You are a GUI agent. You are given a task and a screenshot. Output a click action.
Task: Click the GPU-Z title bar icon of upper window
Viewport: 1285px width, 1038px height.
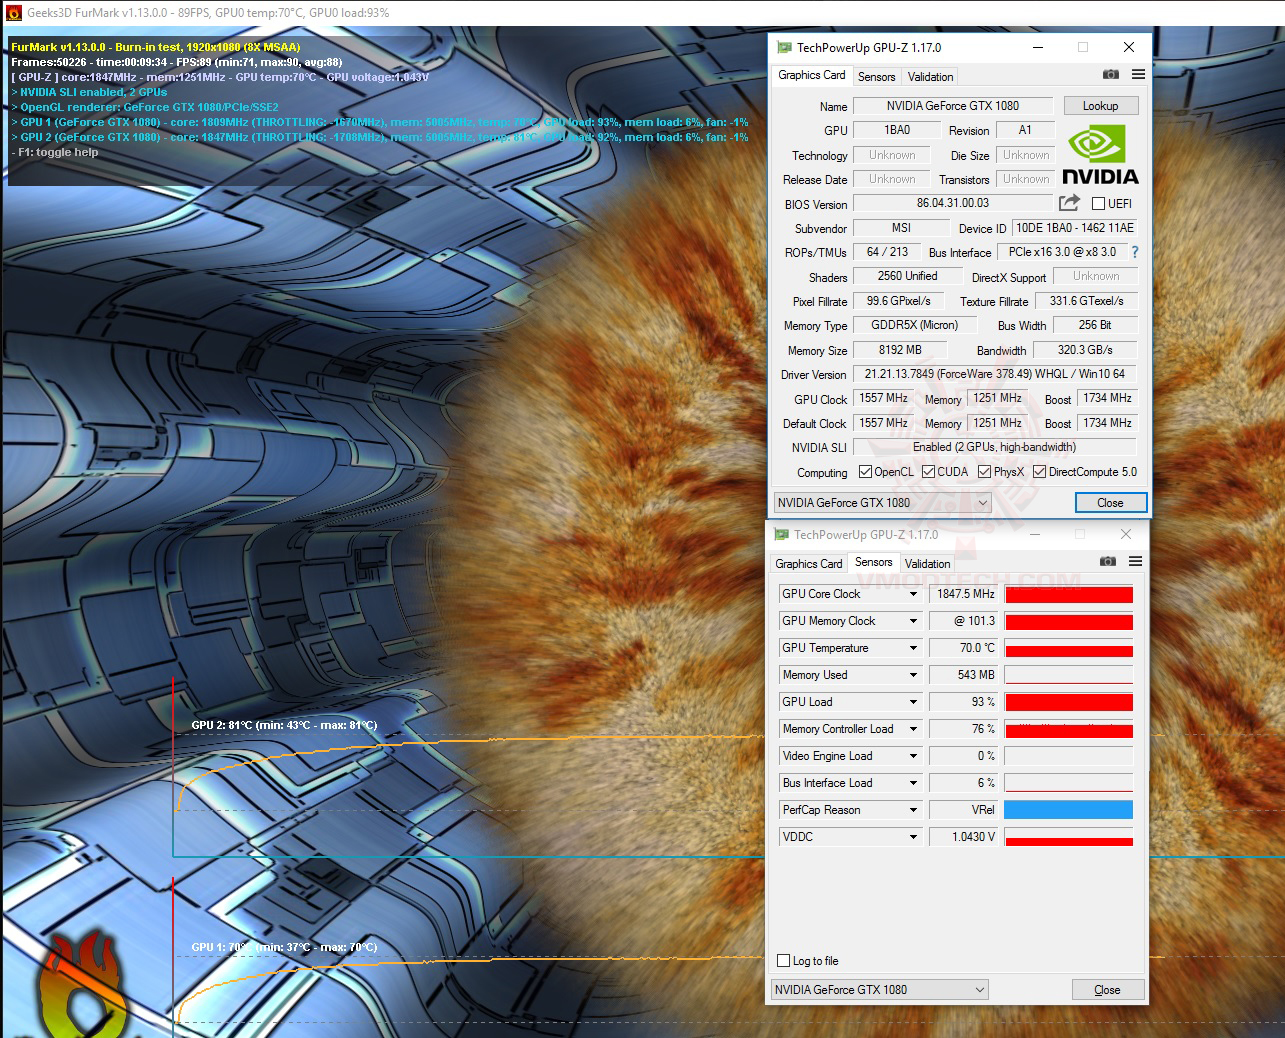(784, 47)
